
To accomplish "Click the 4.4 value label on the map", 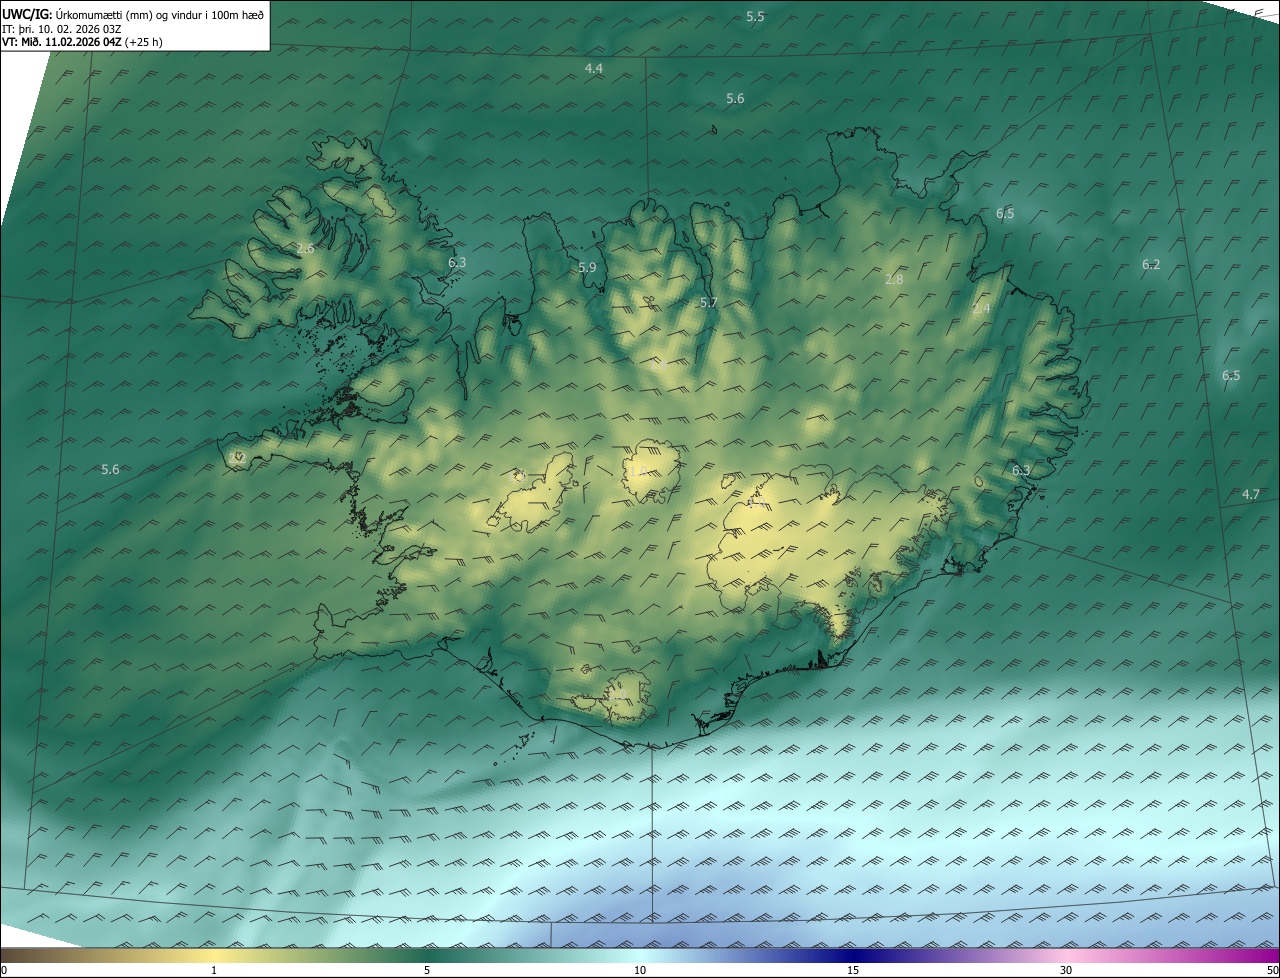I will coord(594,68).
